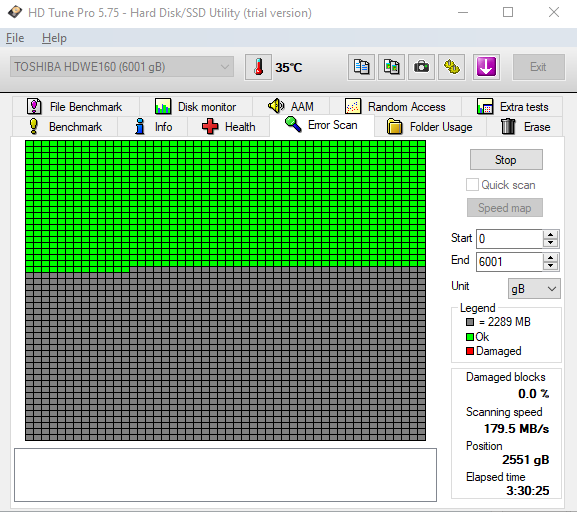The image size is (577, 512).
Task: Click the green Ok legend swatch
Action: 470,337
